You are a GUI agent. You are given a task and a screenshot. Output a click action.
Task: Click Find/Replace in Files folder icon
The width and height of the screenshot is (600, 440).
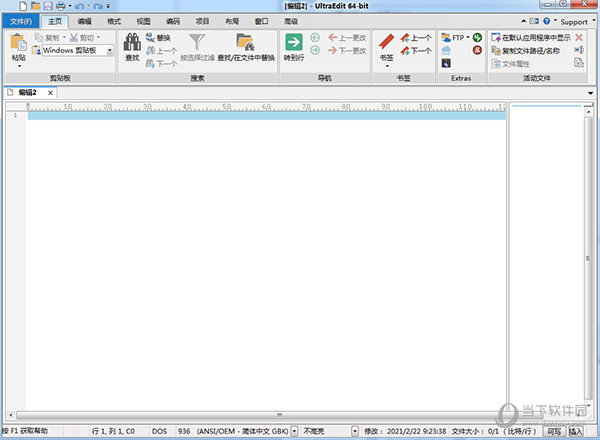coord(245,42)
